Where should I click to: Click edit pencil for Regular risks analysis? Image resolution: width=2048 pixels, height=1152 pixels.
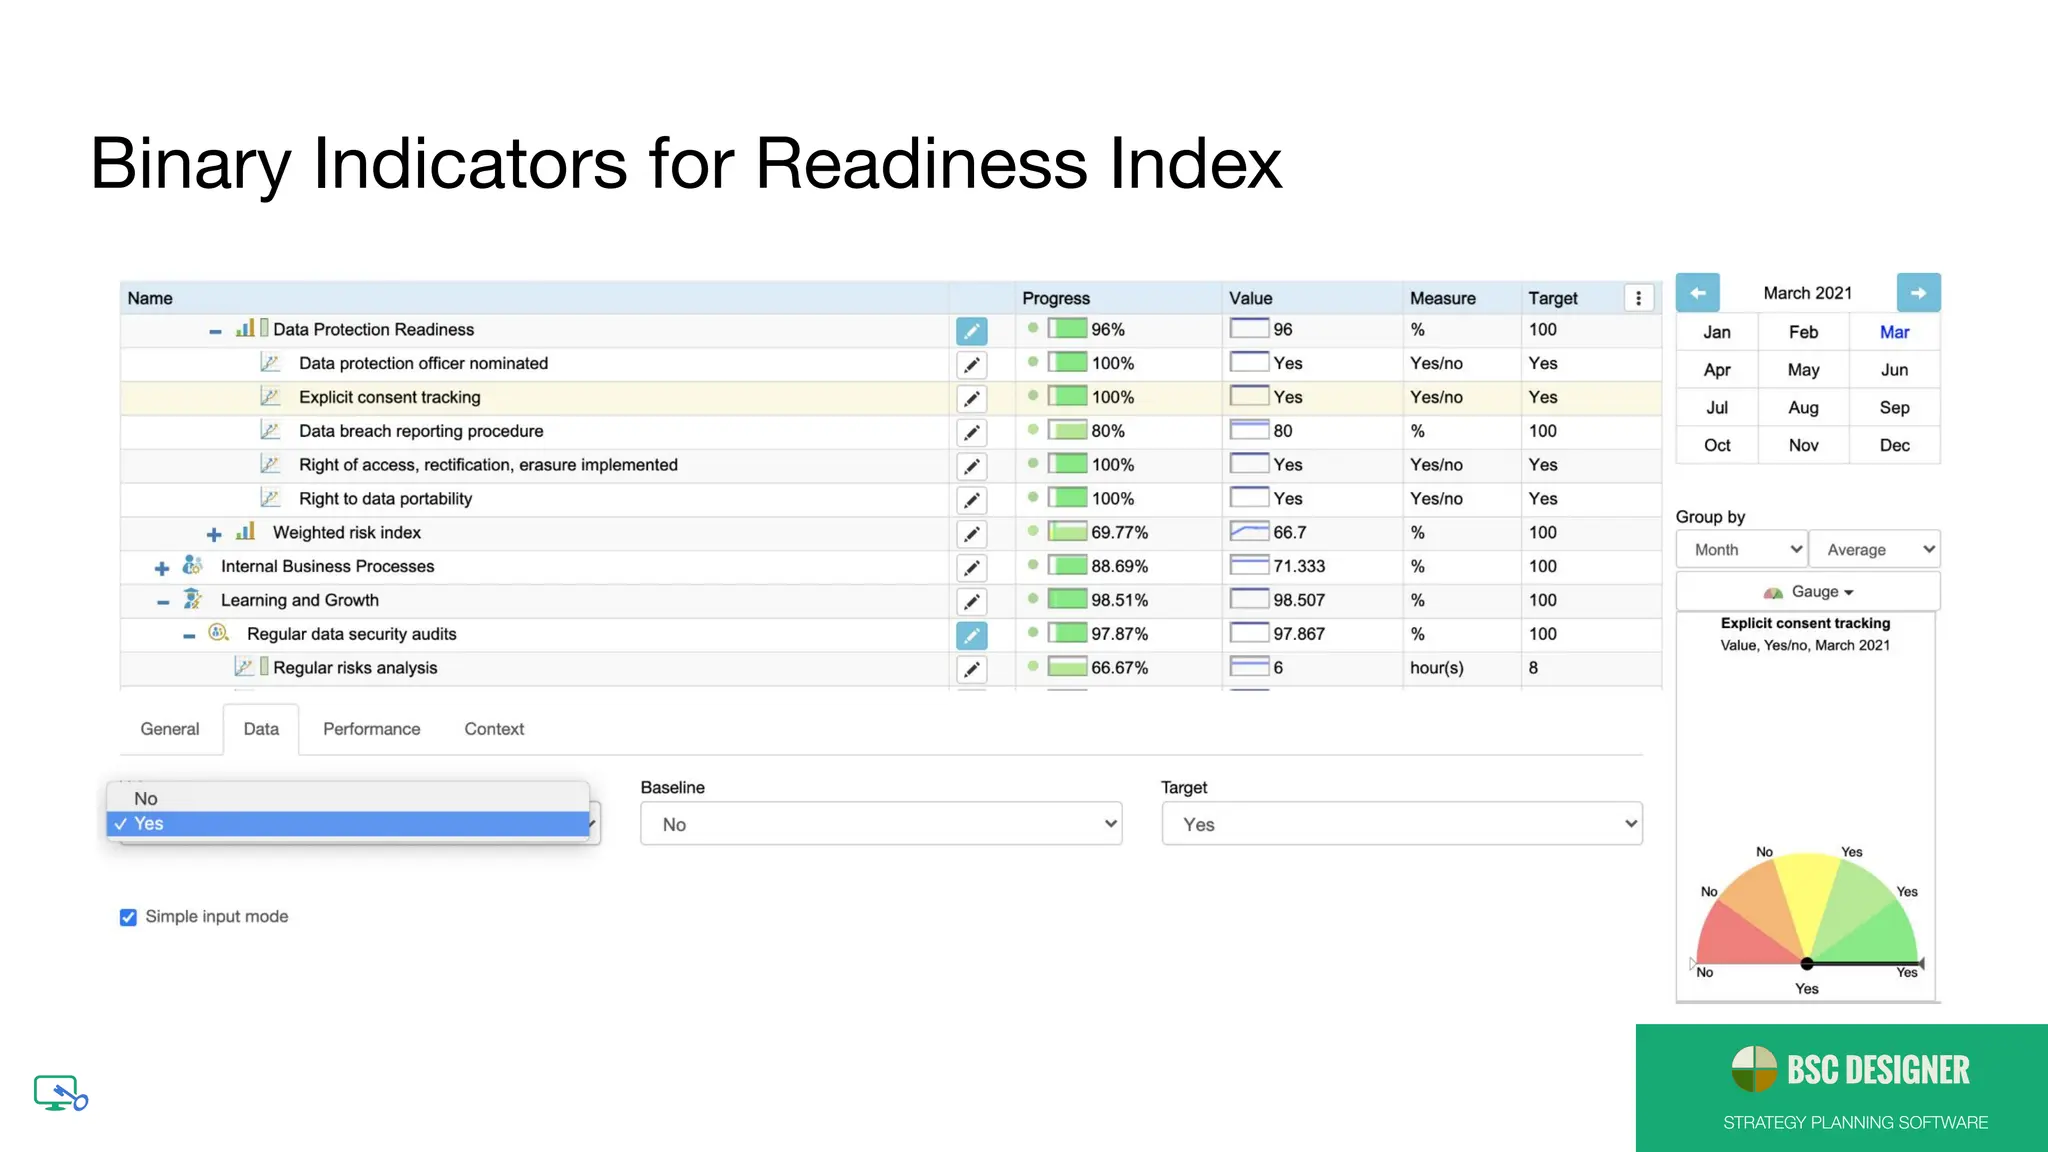pyautogui.click(x=971, y=669)
